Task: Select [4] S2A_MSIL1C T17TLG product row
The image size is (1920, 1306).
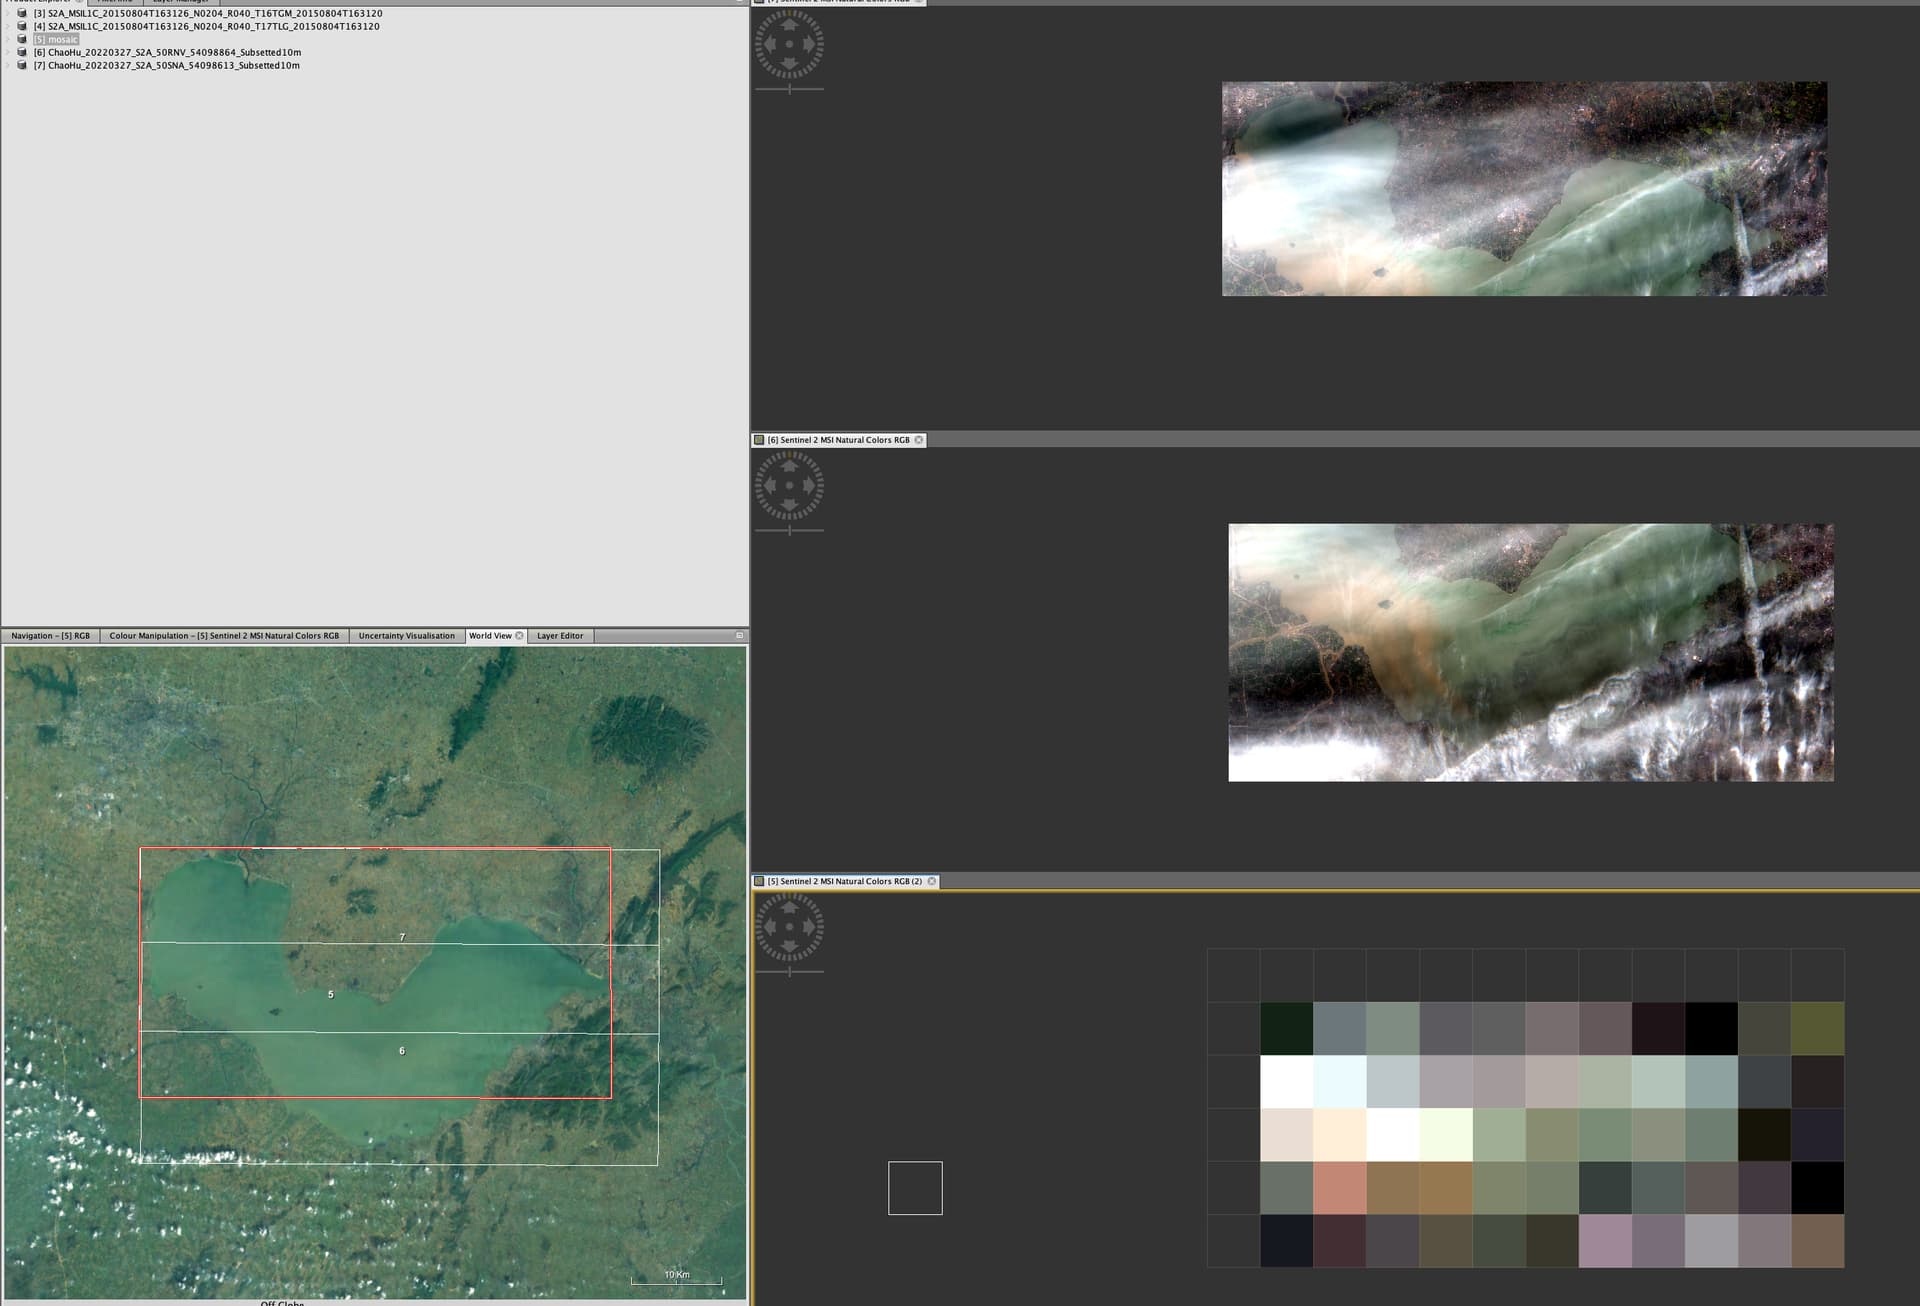Action: [x=206, y=26]
